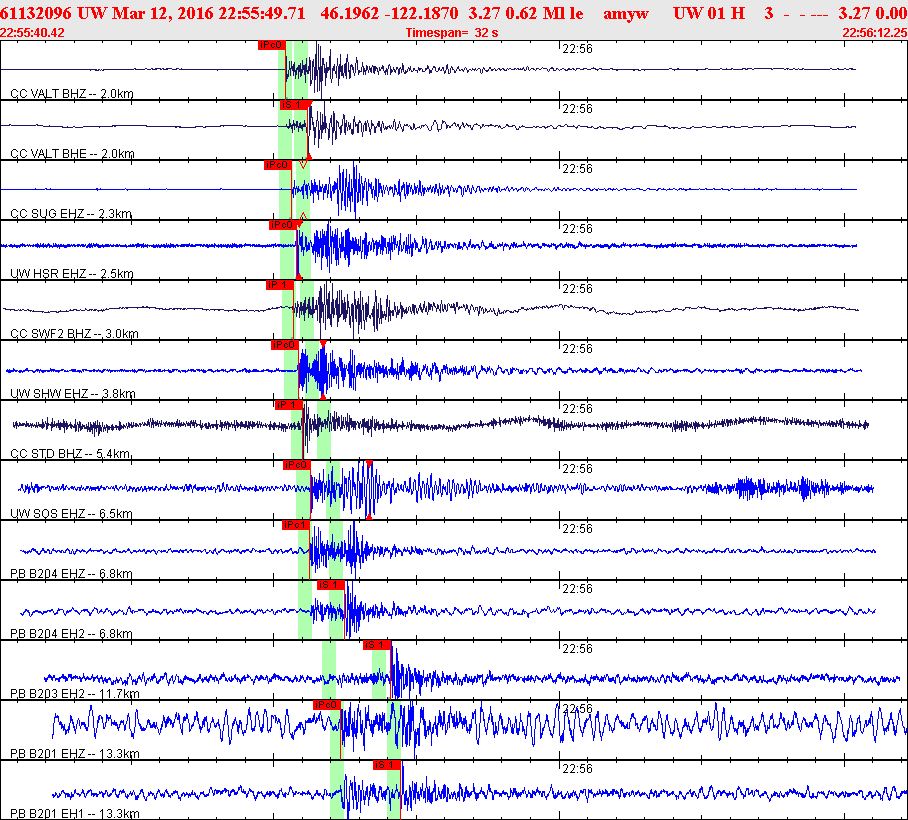Click the red amplitude triangle atop UW SOS trace

click(x=370, y=464)
